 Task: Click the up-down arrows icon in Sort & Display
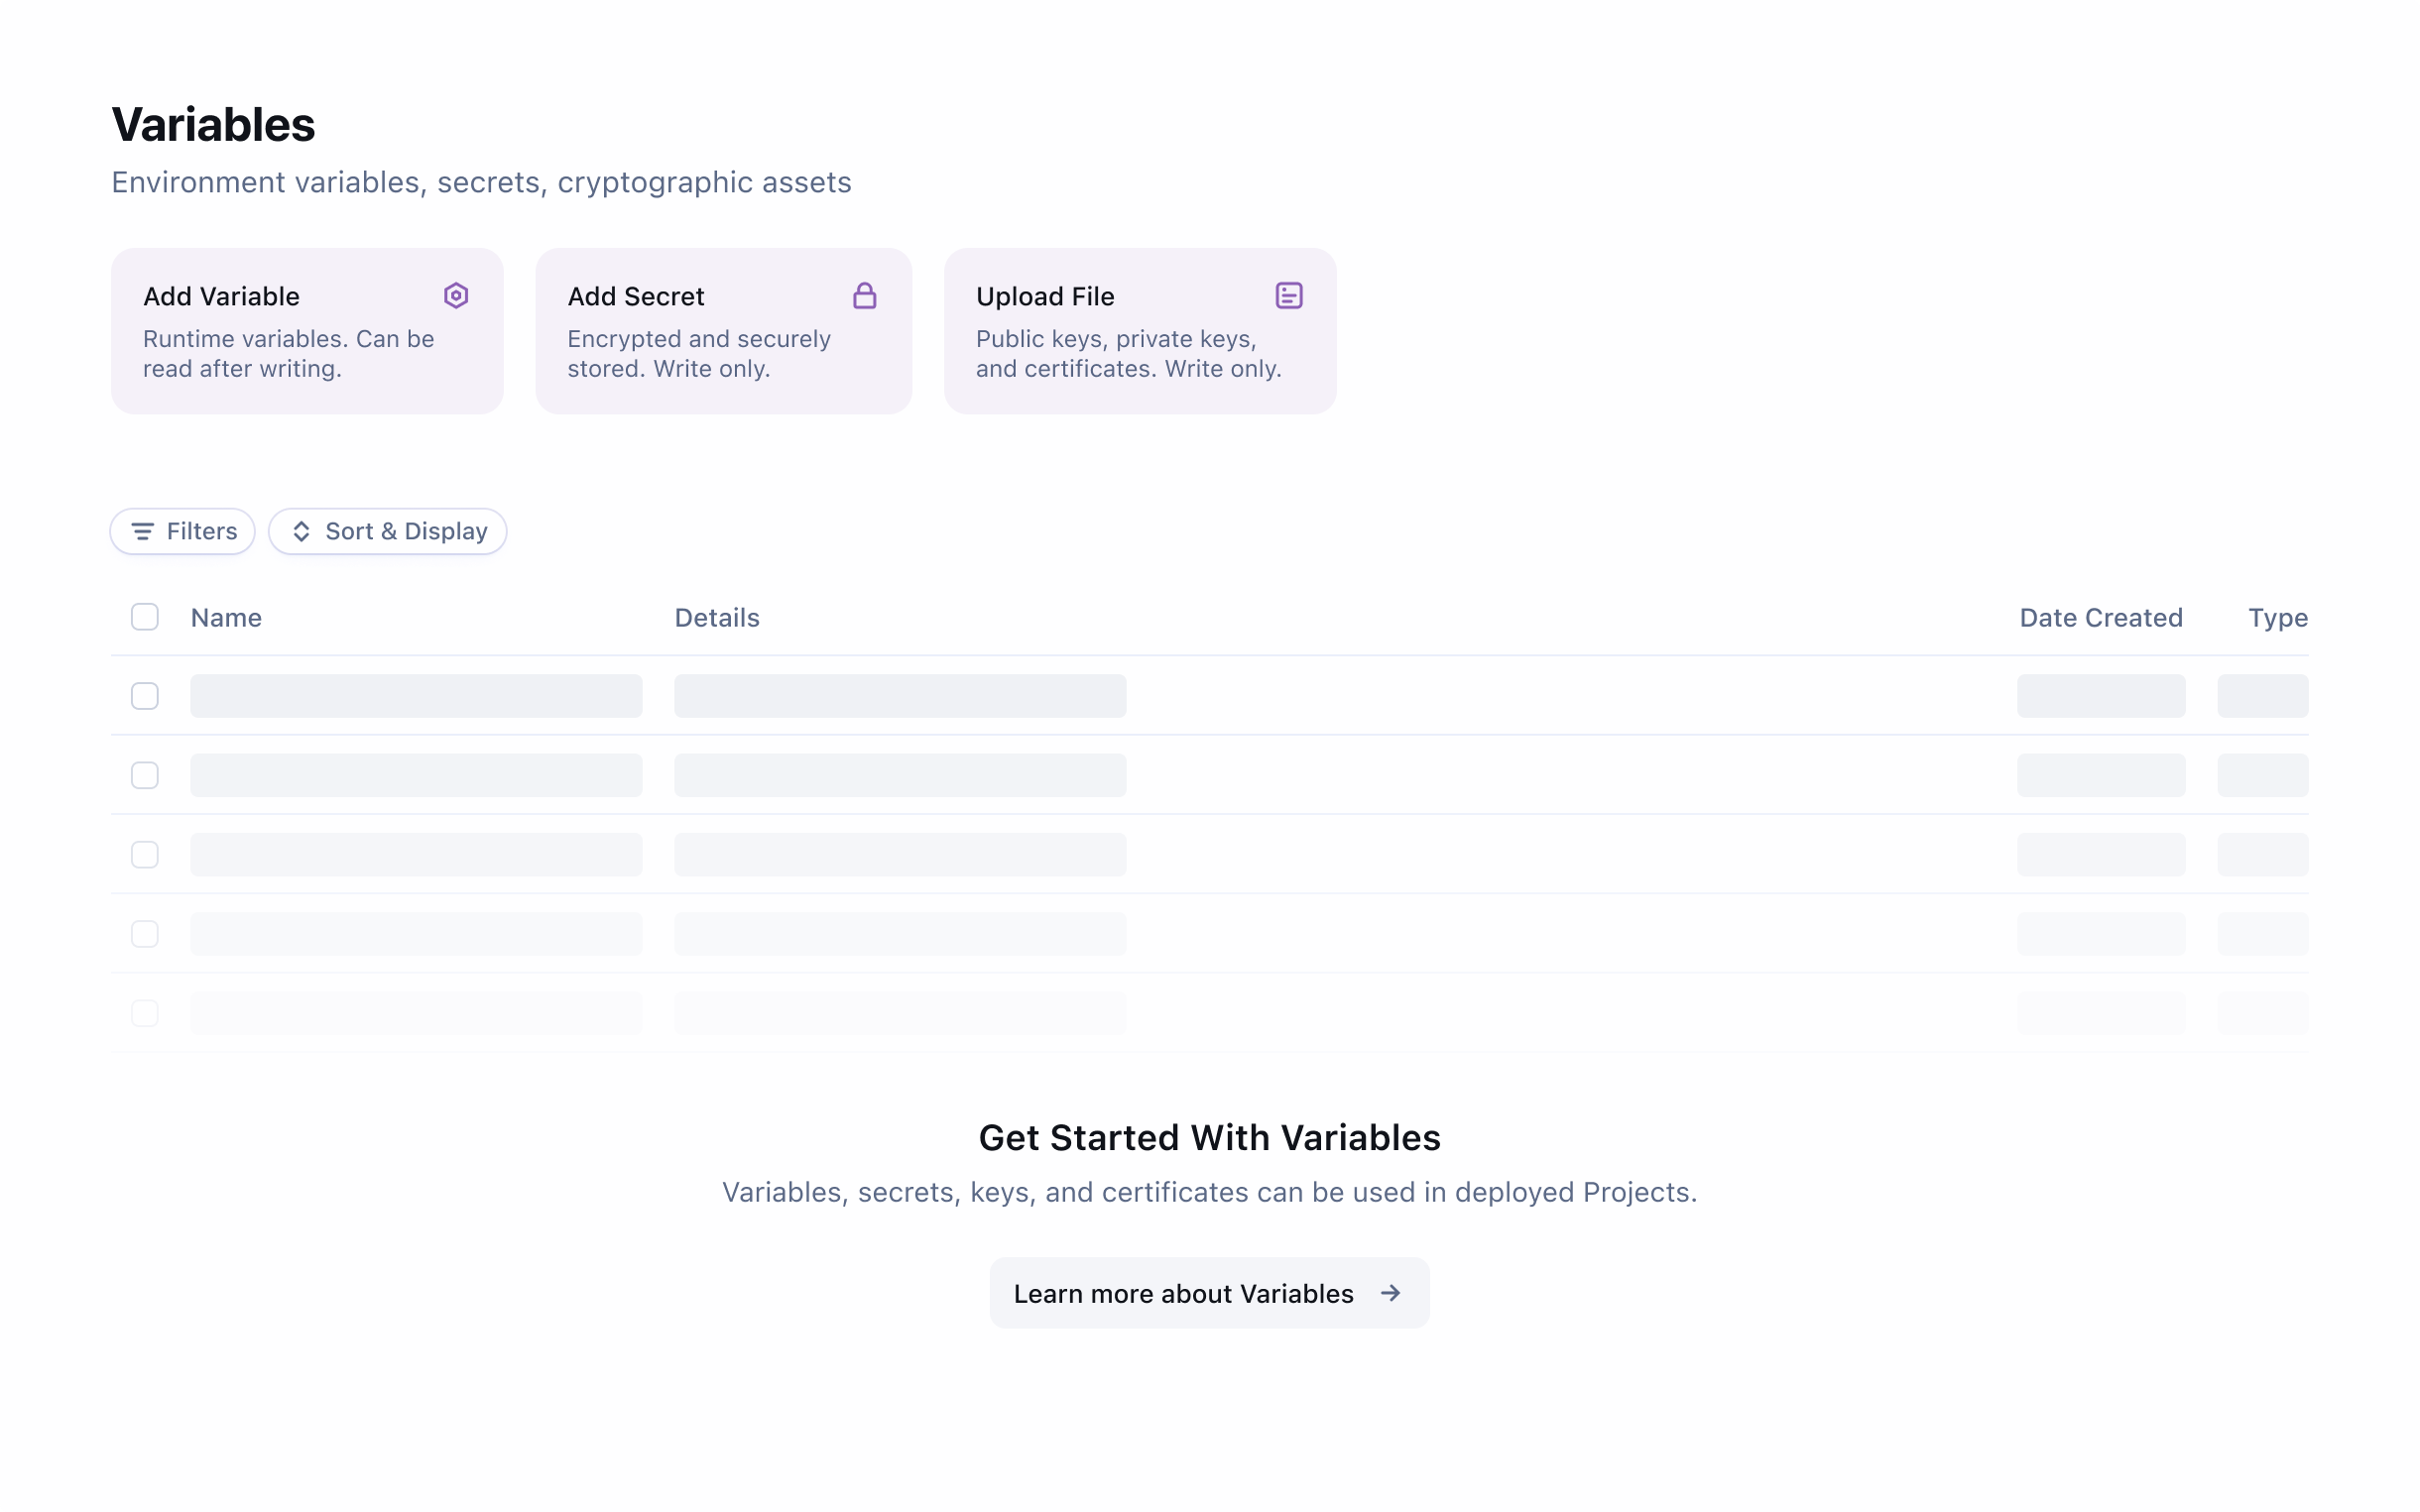301,531
